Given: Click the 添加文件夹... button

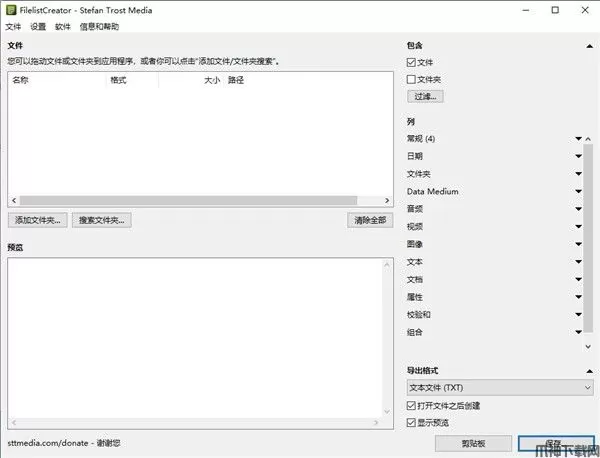Looking at the screenshot, I should click(x=38, y=220).
